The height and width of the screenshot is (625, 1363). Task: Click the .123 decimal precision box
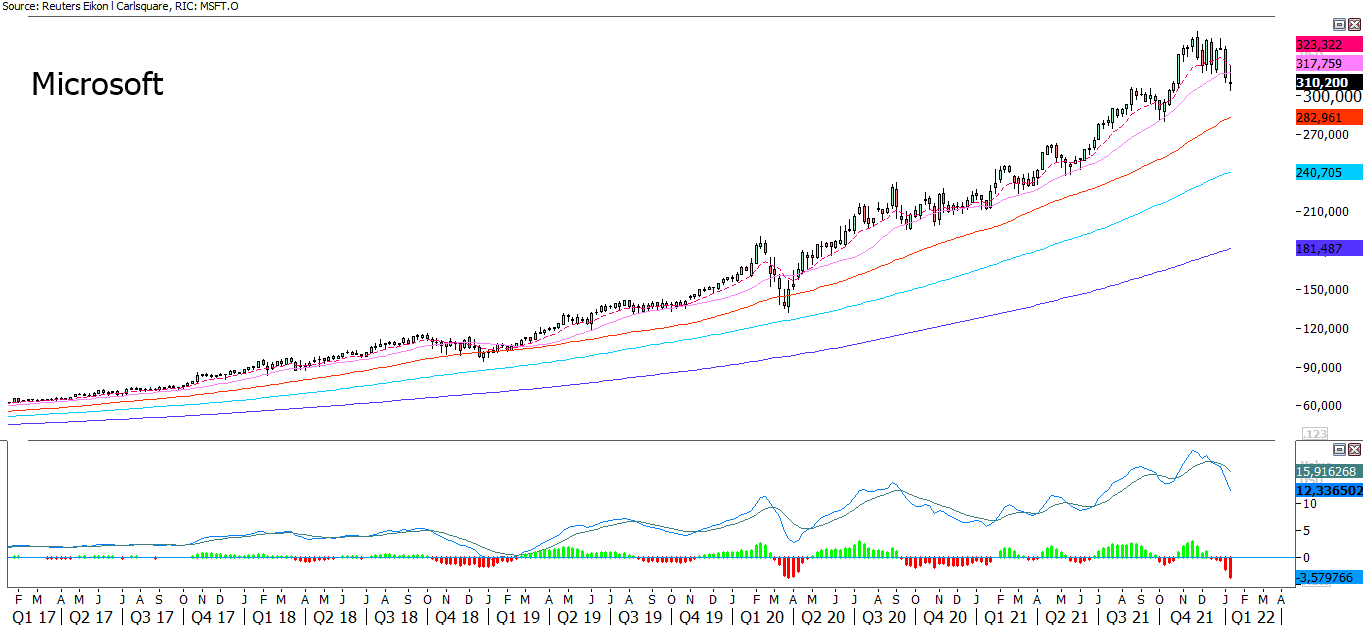pyautogui.click(x=1315, y=434)
